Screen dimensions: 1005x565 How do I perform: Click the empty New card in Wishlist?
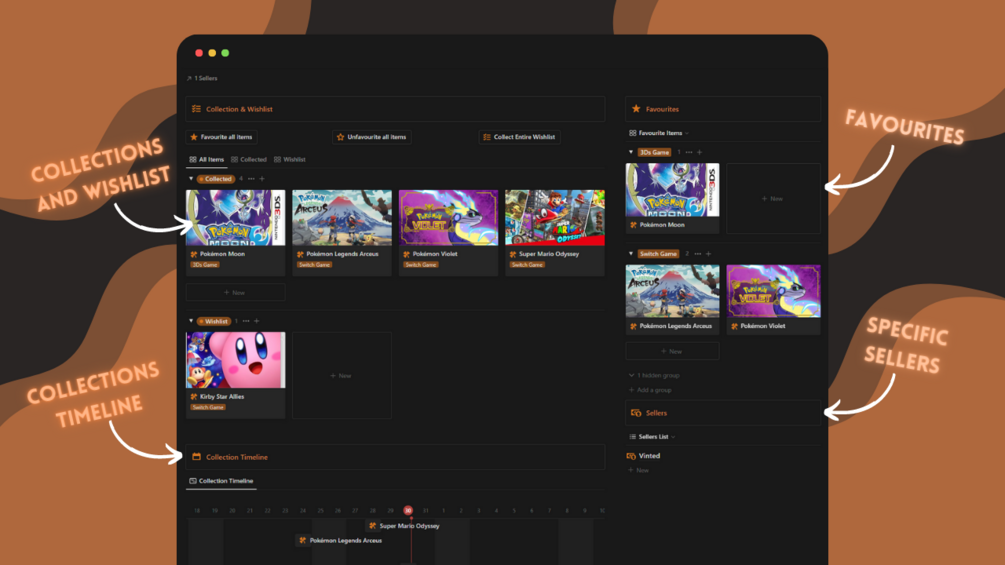[342, 375]
